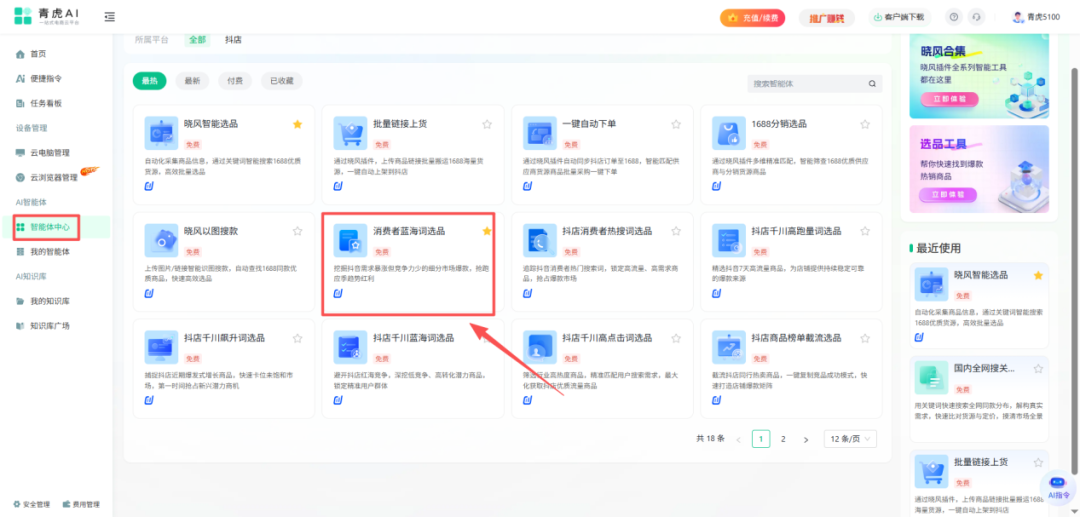1080x517 pixels.
Task: Open 云浏览器管理 in the sidebar
Action: pos(56,177)
